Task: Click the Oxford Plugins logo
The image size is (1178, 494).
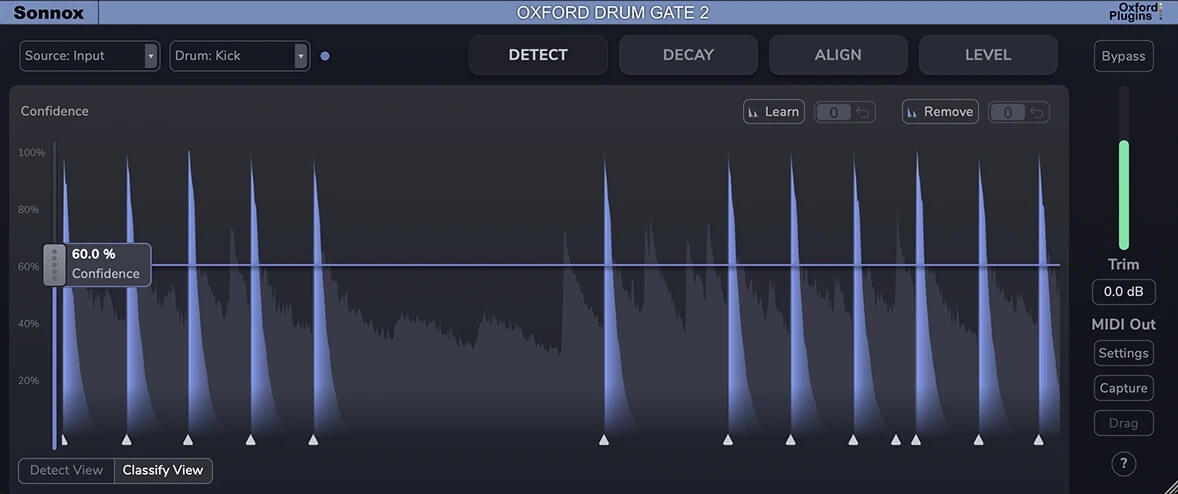Action: tap(1138, 12)
